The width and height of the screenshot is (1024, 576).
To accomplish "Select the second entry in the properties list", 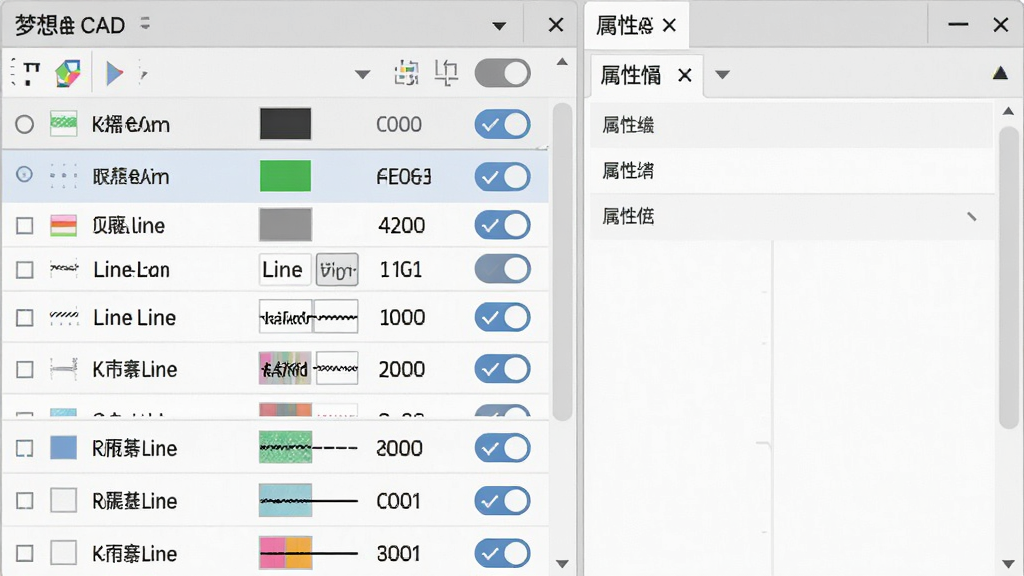I will tap(792, 170).
